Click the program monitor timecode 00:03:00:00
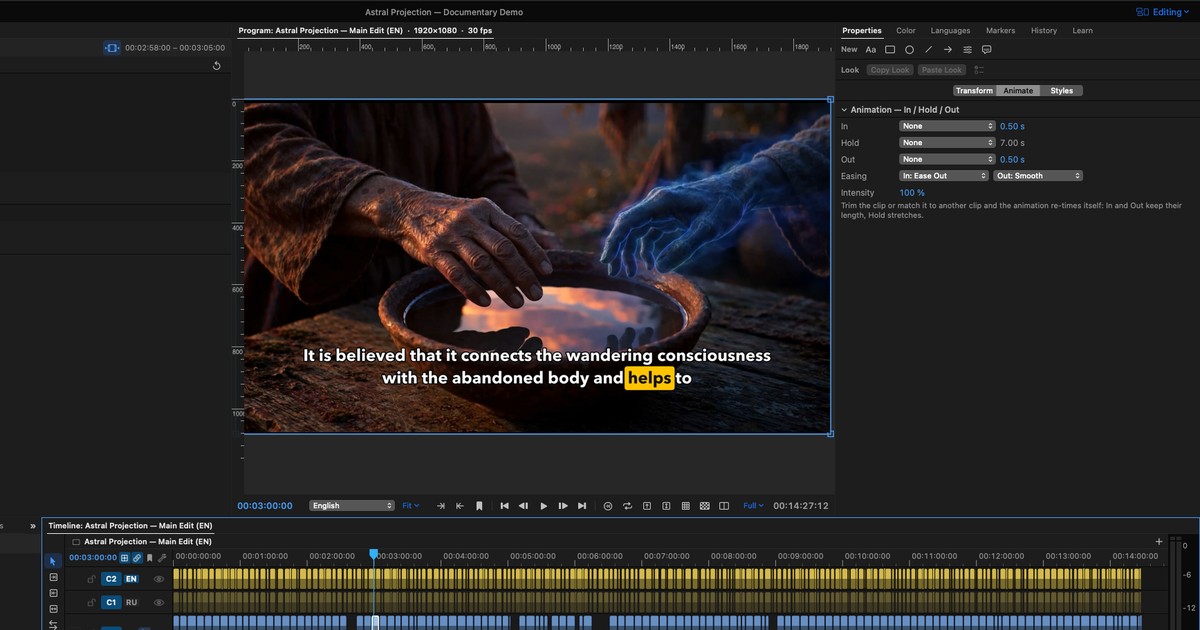 (265, 506)
